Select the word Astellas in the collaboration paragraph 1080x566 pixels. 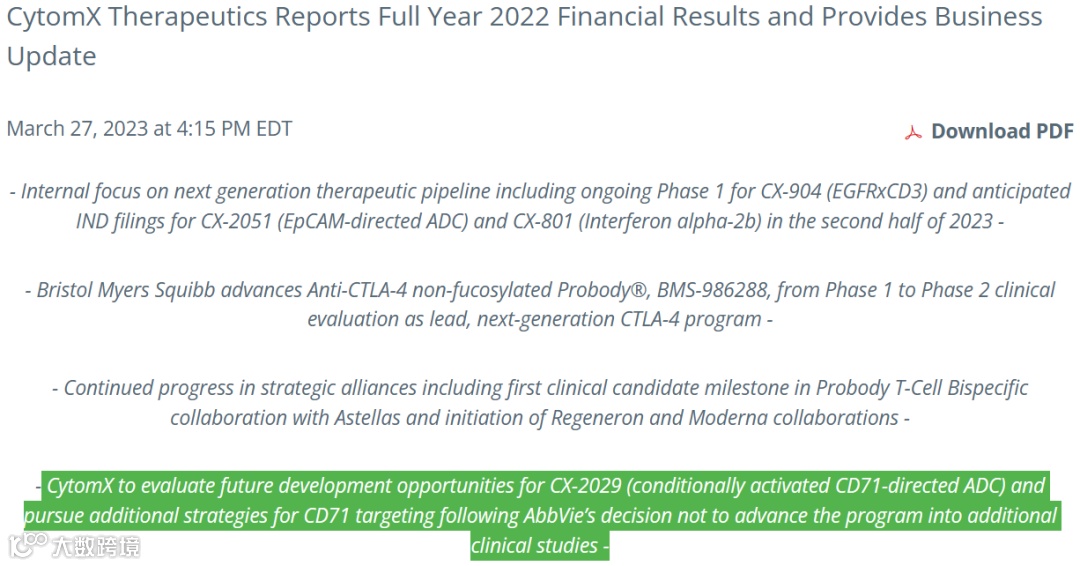(367, 418)
